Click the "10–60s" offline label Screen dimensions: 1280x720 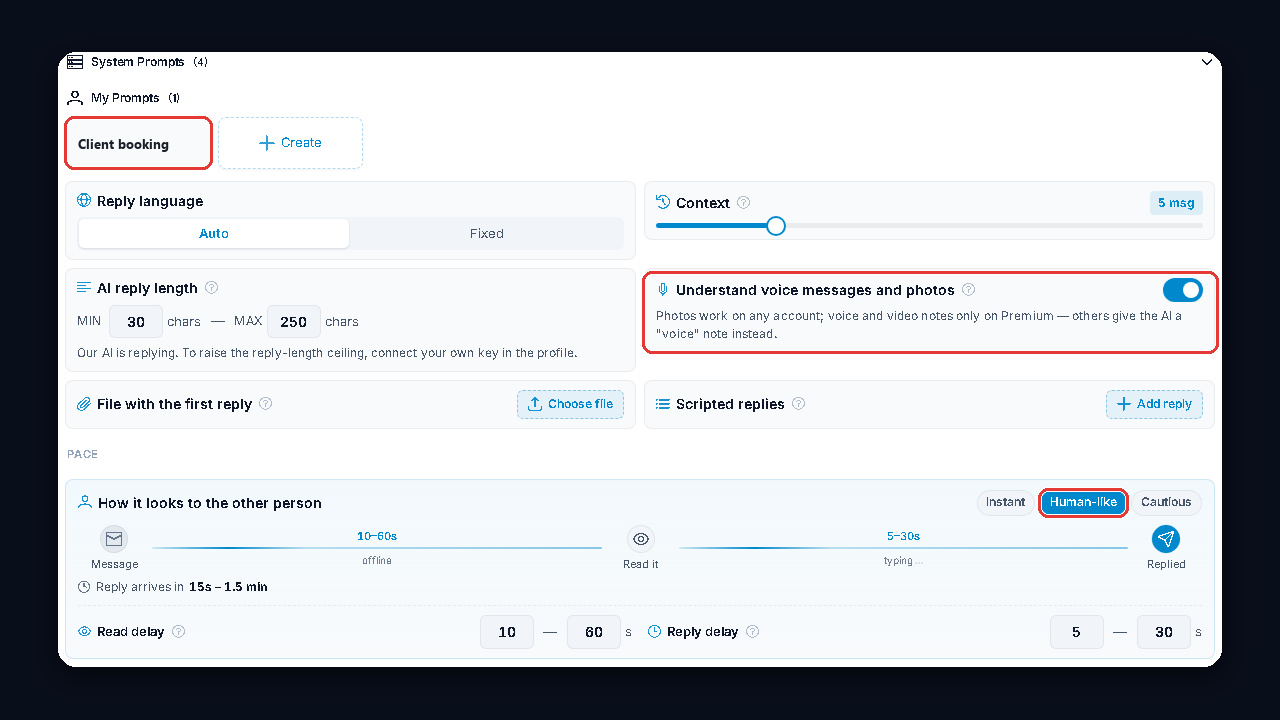[x=377, y=536]
